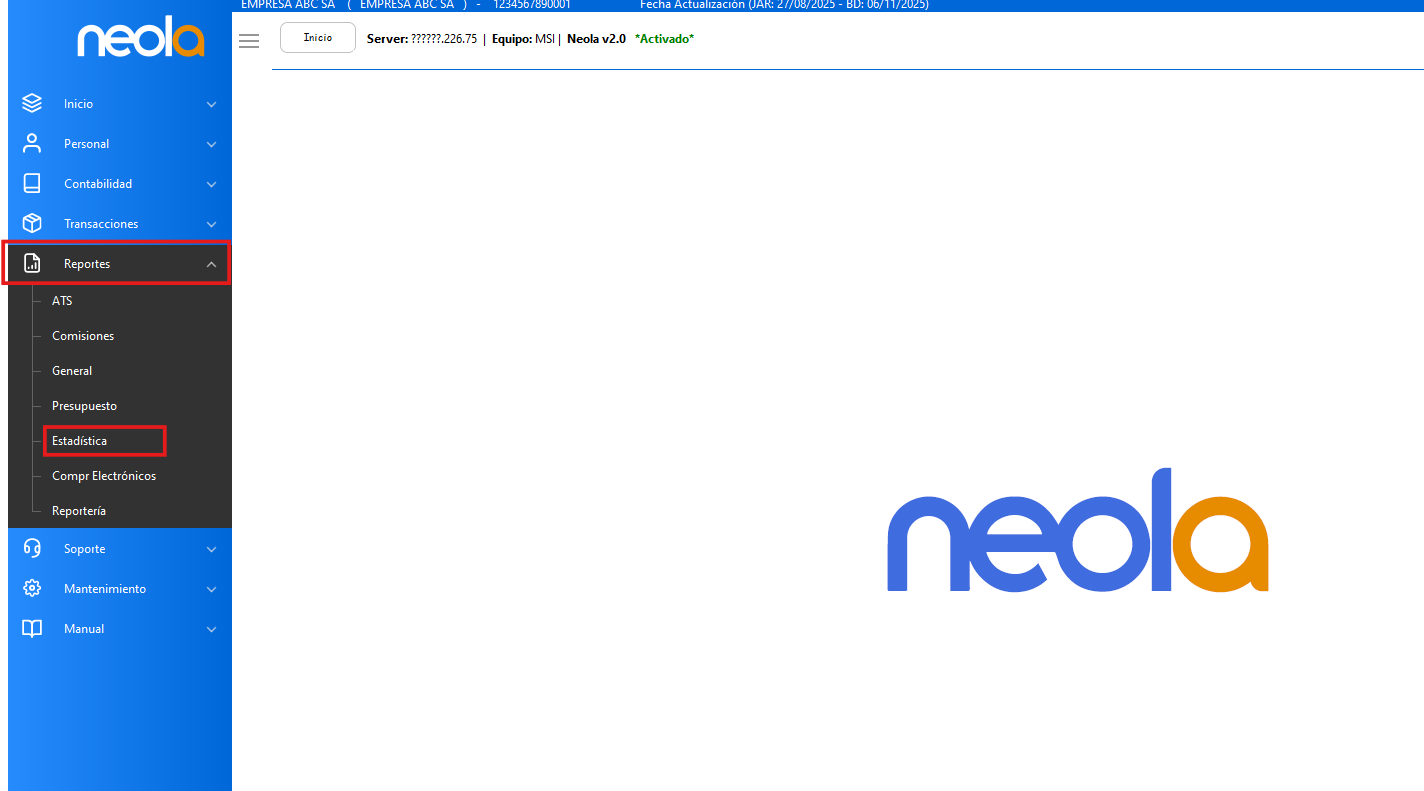1424x791 pixels.
Task: Expand the Contabilidad chevron arrow
Action: point(211,184)
